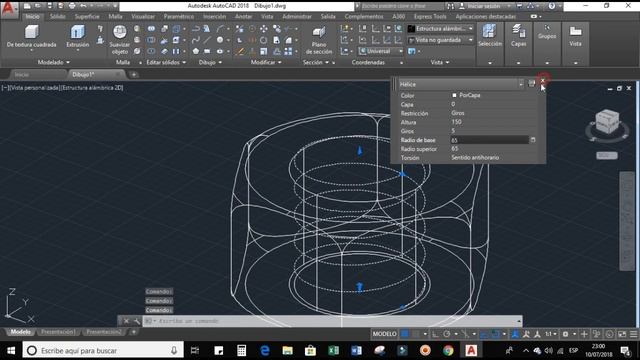Click the Windows search box
Viewport: 640px width, 360px height.
click(x=103, y=350)
